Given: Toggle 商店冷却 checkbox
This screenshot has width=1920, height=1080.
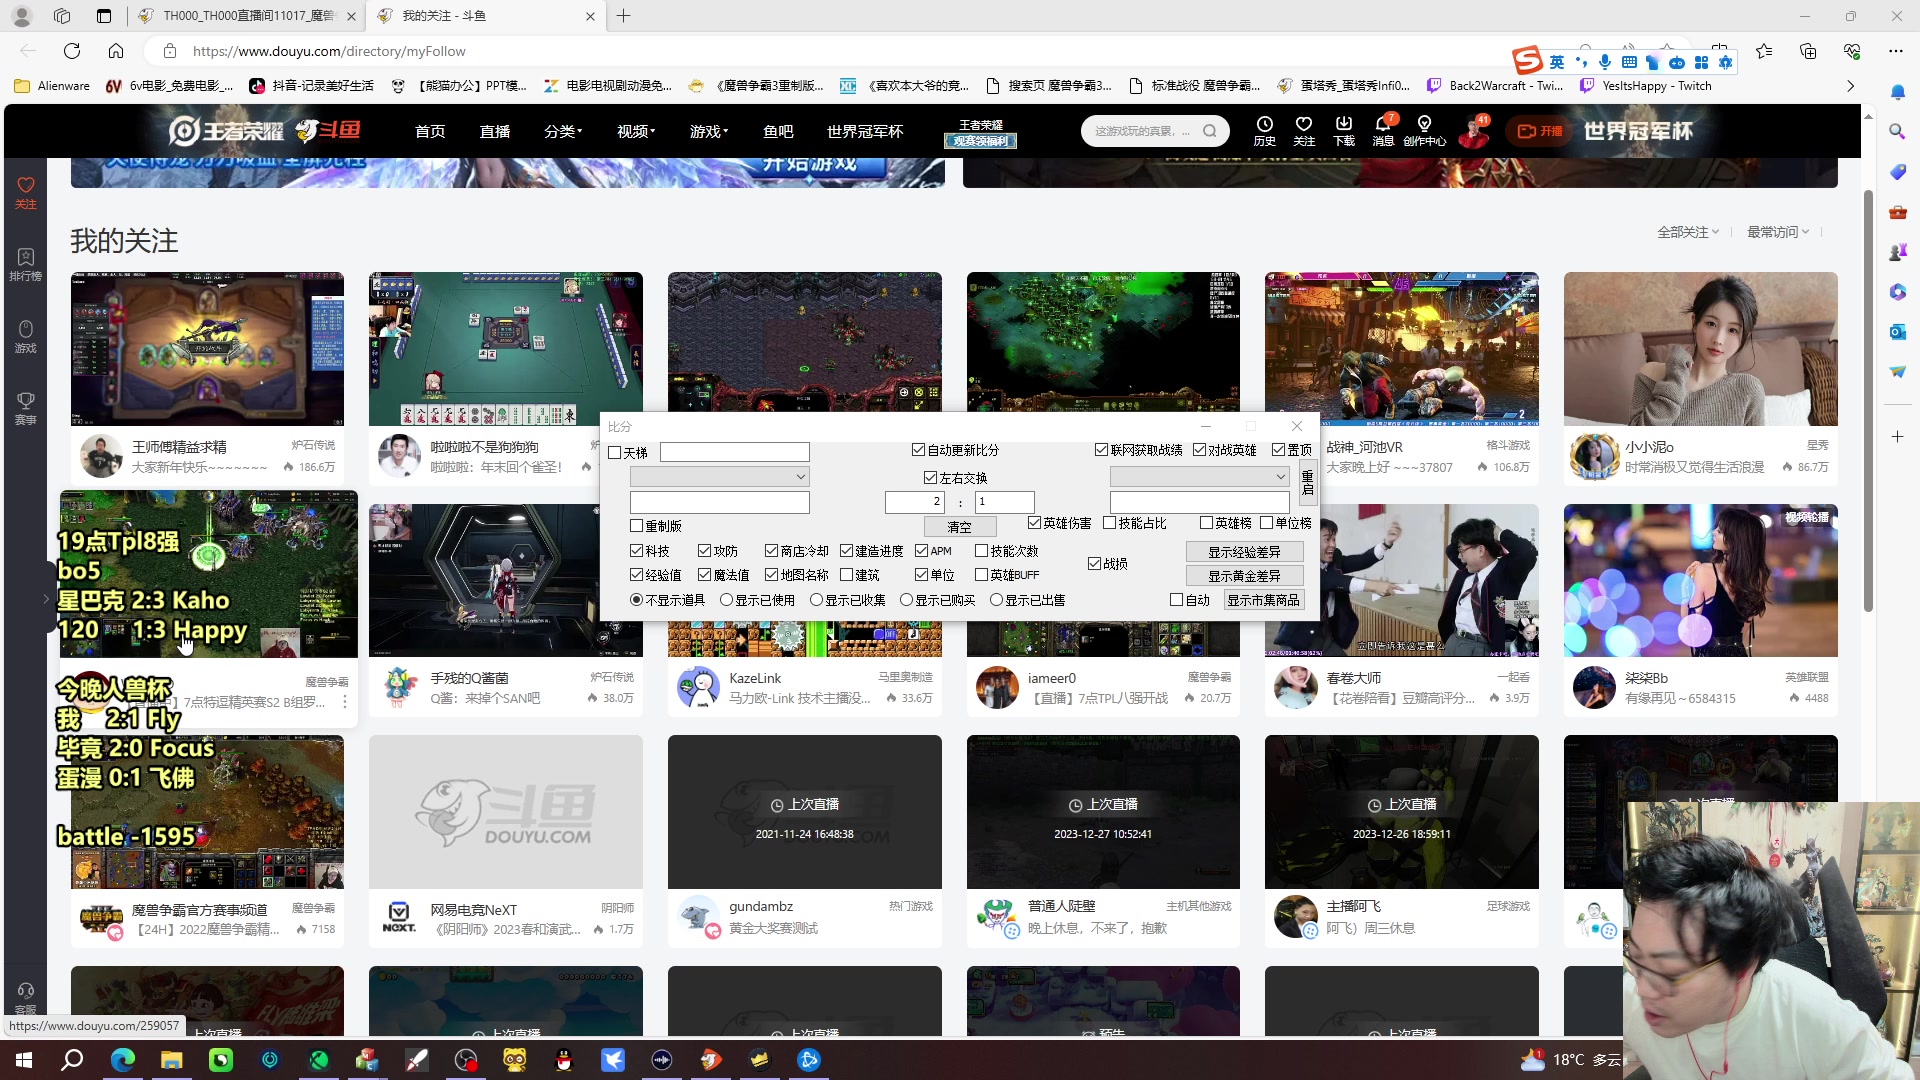Looking at the screenshot, I should (x=771, y=551).
